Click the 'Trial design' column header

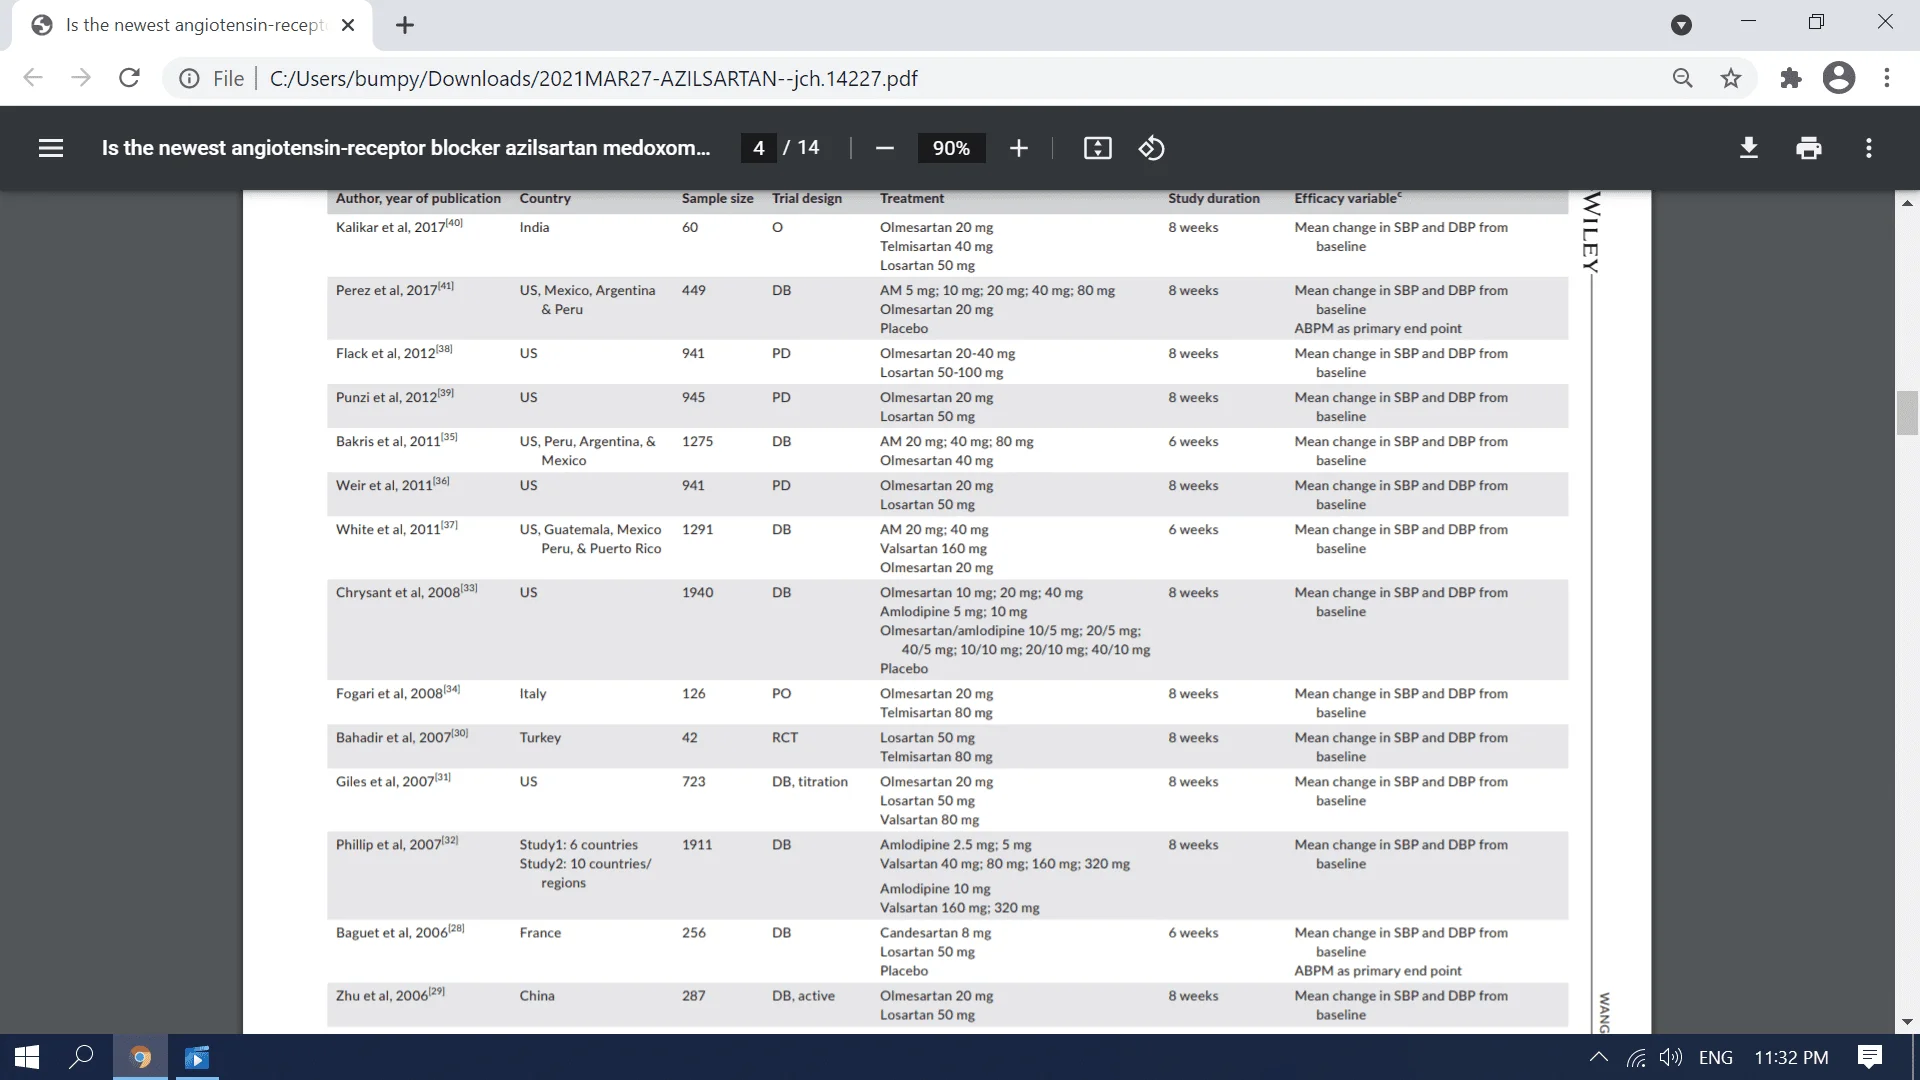(806, 198)
